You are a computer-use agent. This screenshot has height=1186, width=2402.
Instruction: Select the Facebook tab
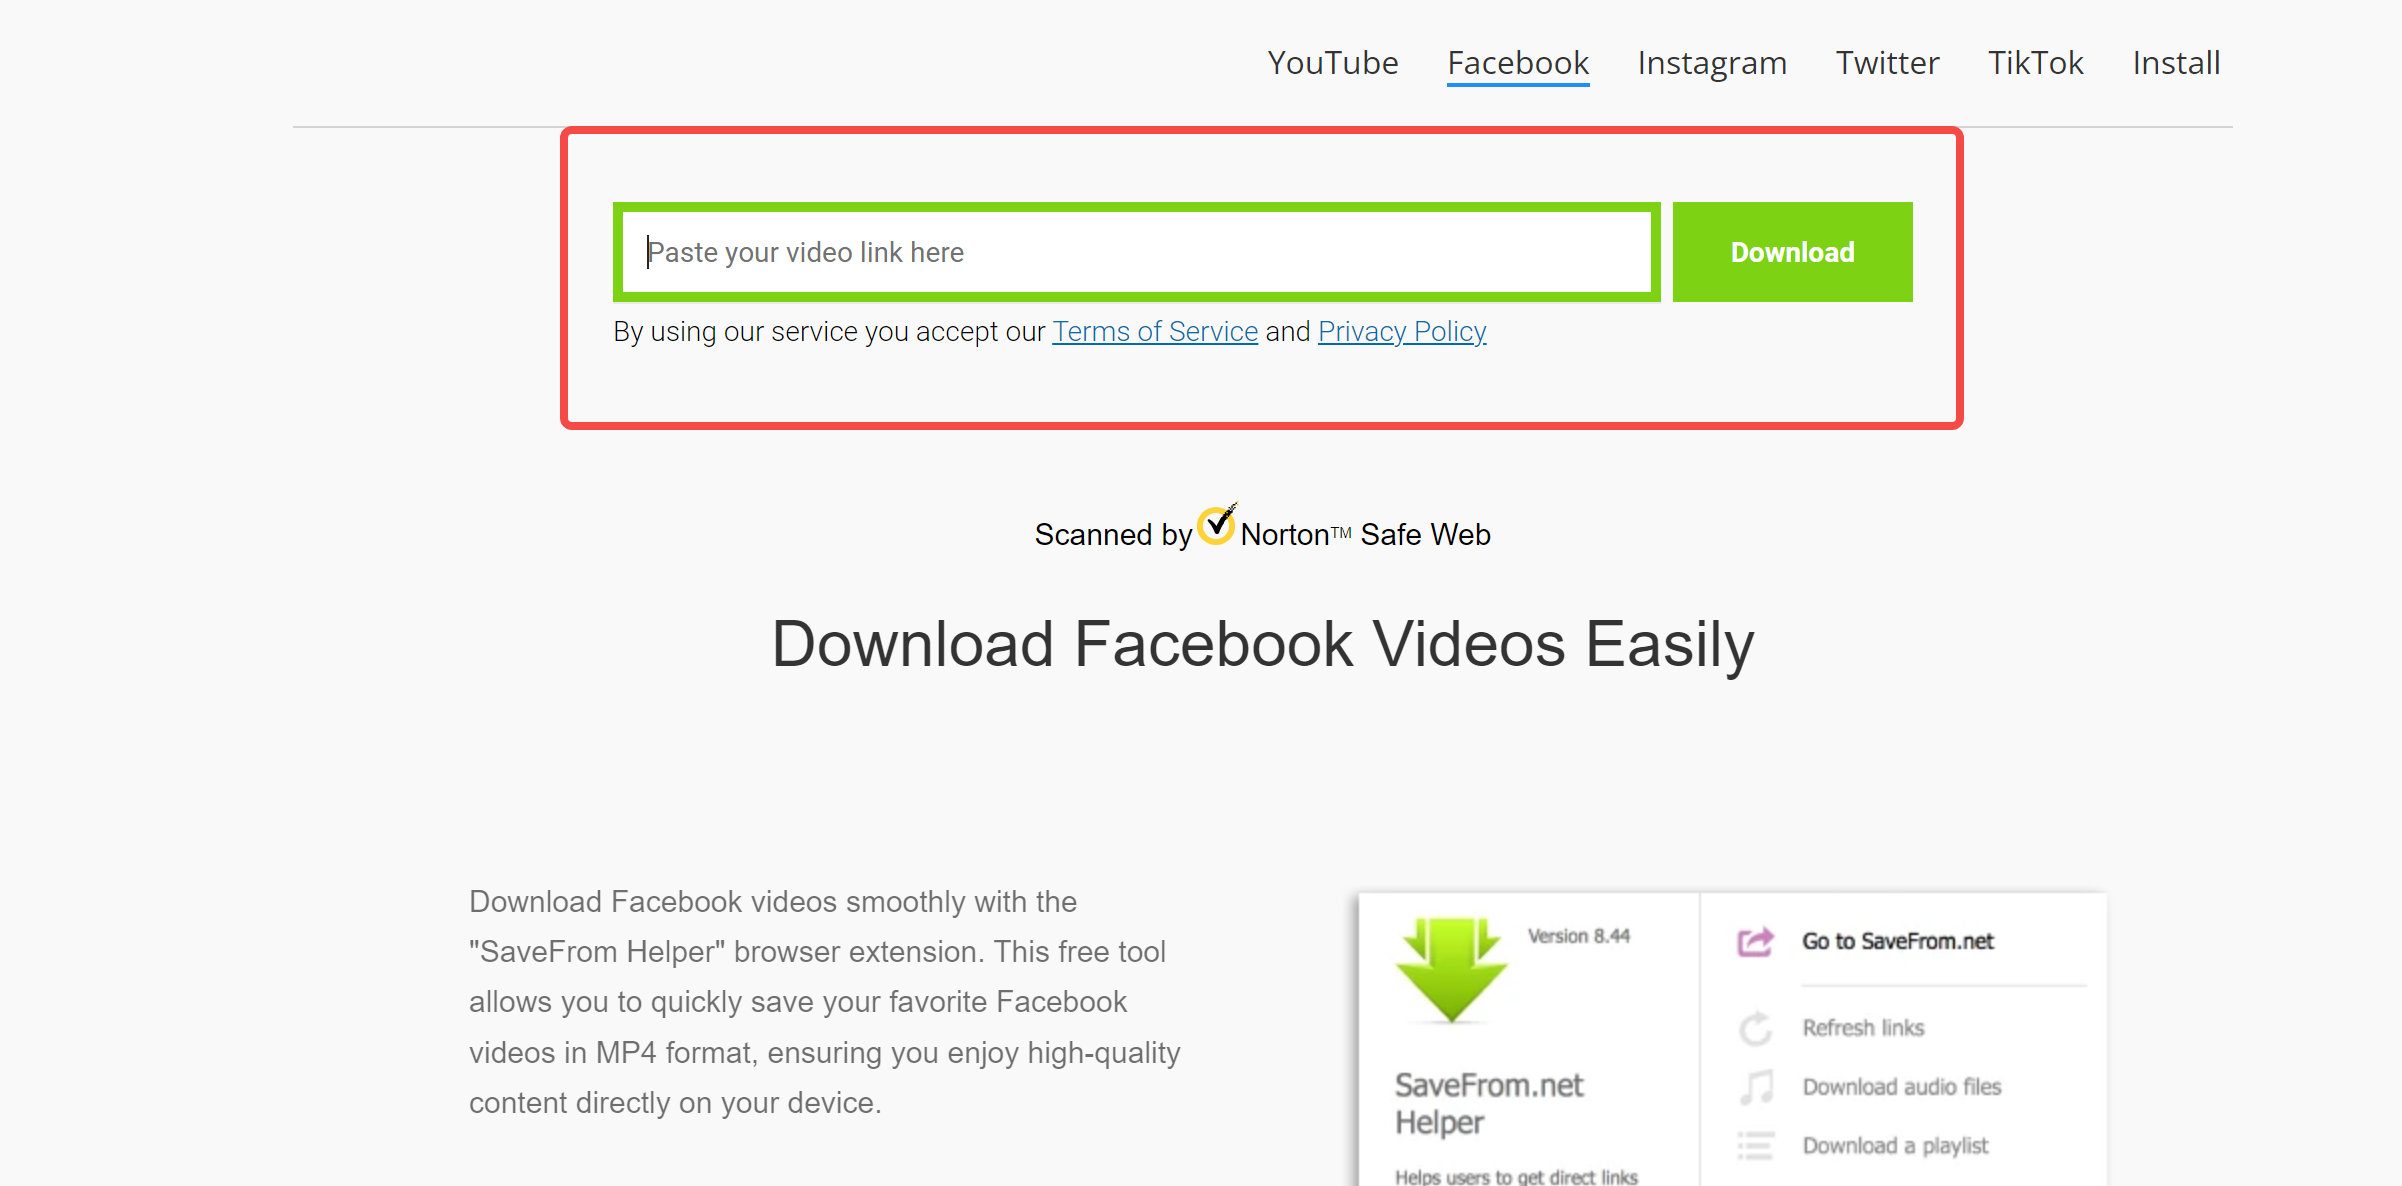pos(1518,63)
